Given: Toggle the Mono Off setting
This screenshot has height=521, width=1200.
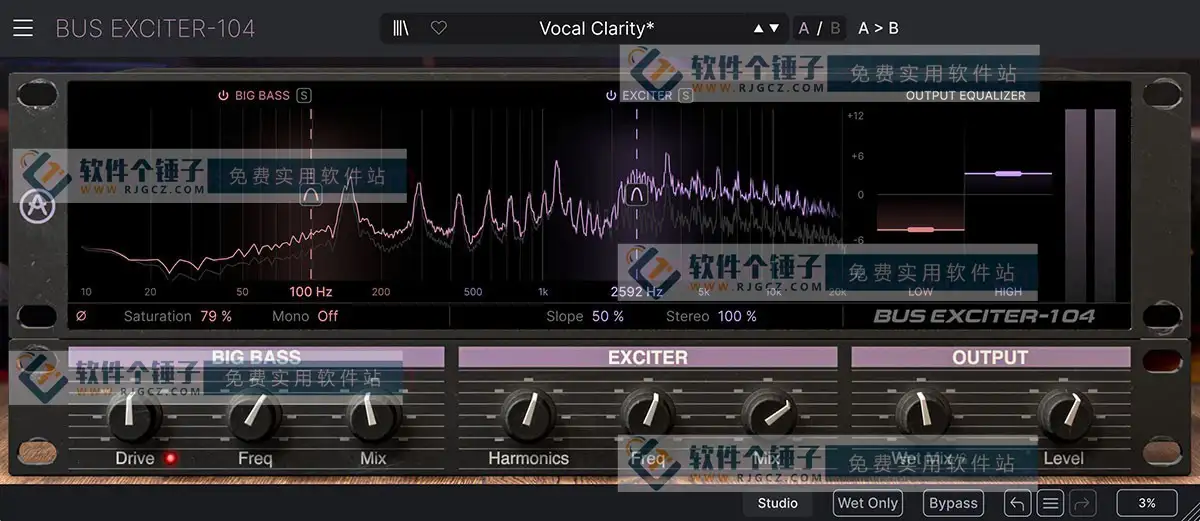Looking at the screenshot, I should (x=327, y=316).
